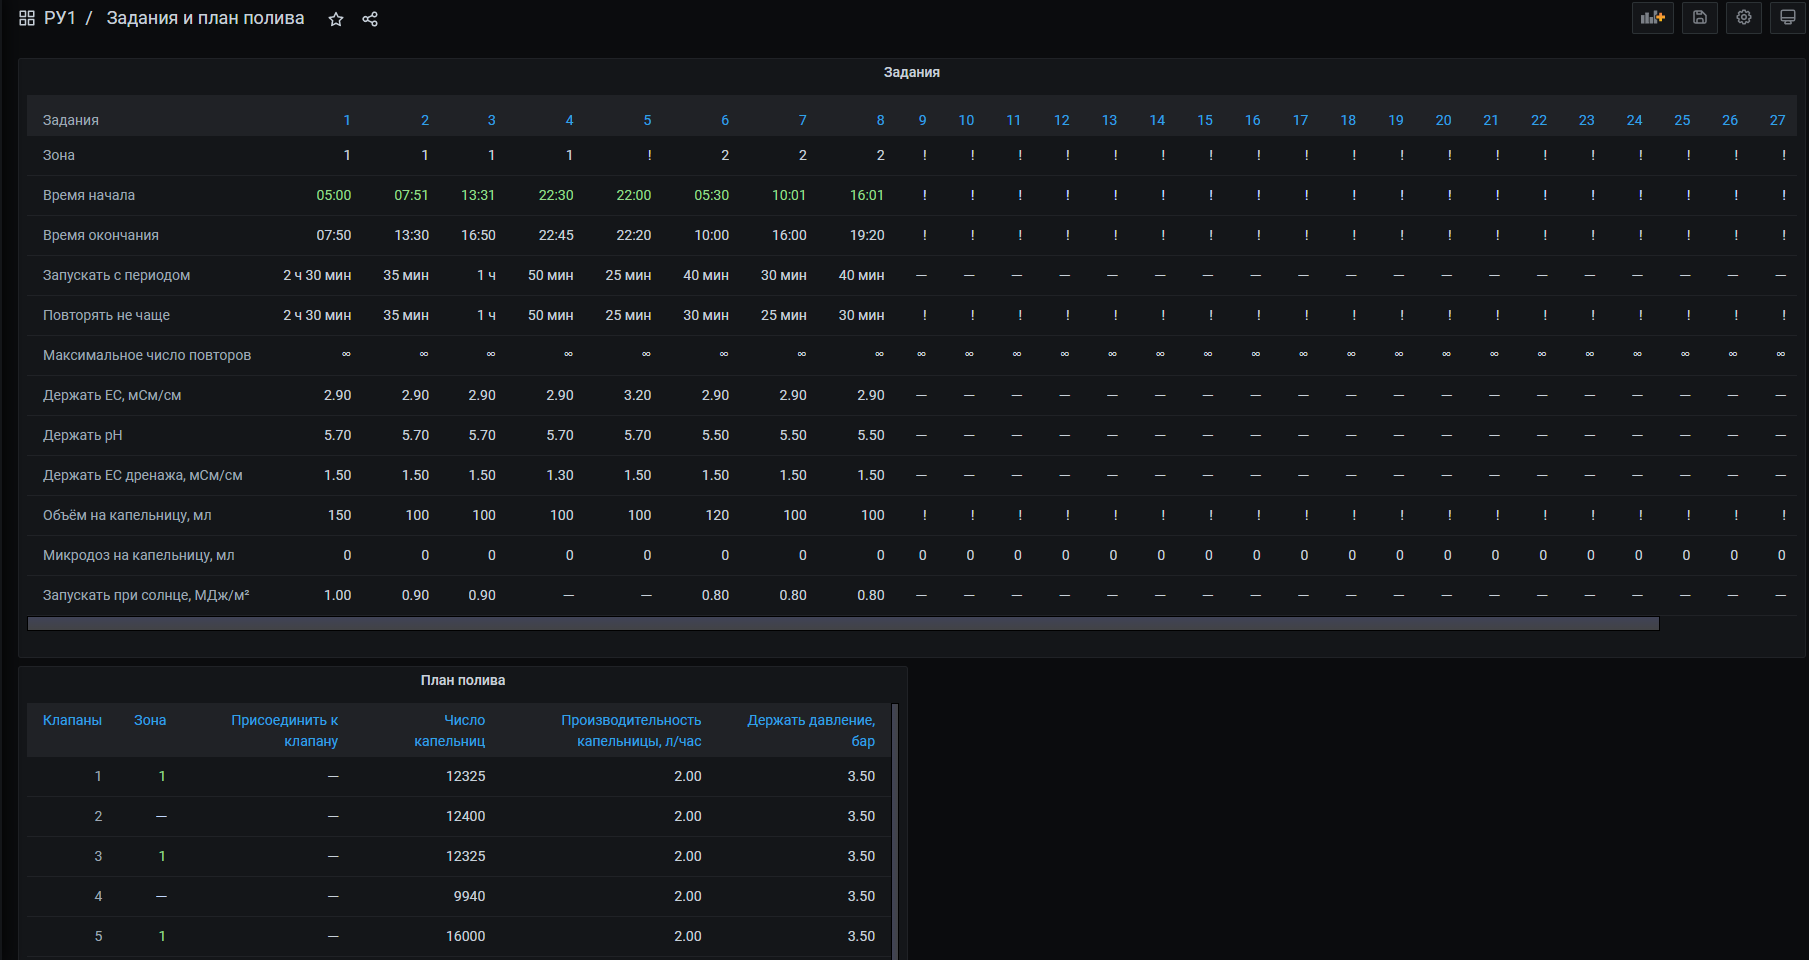Open the dashboards grid icon
Viewport: 1809px width, 960px height.
27,18
